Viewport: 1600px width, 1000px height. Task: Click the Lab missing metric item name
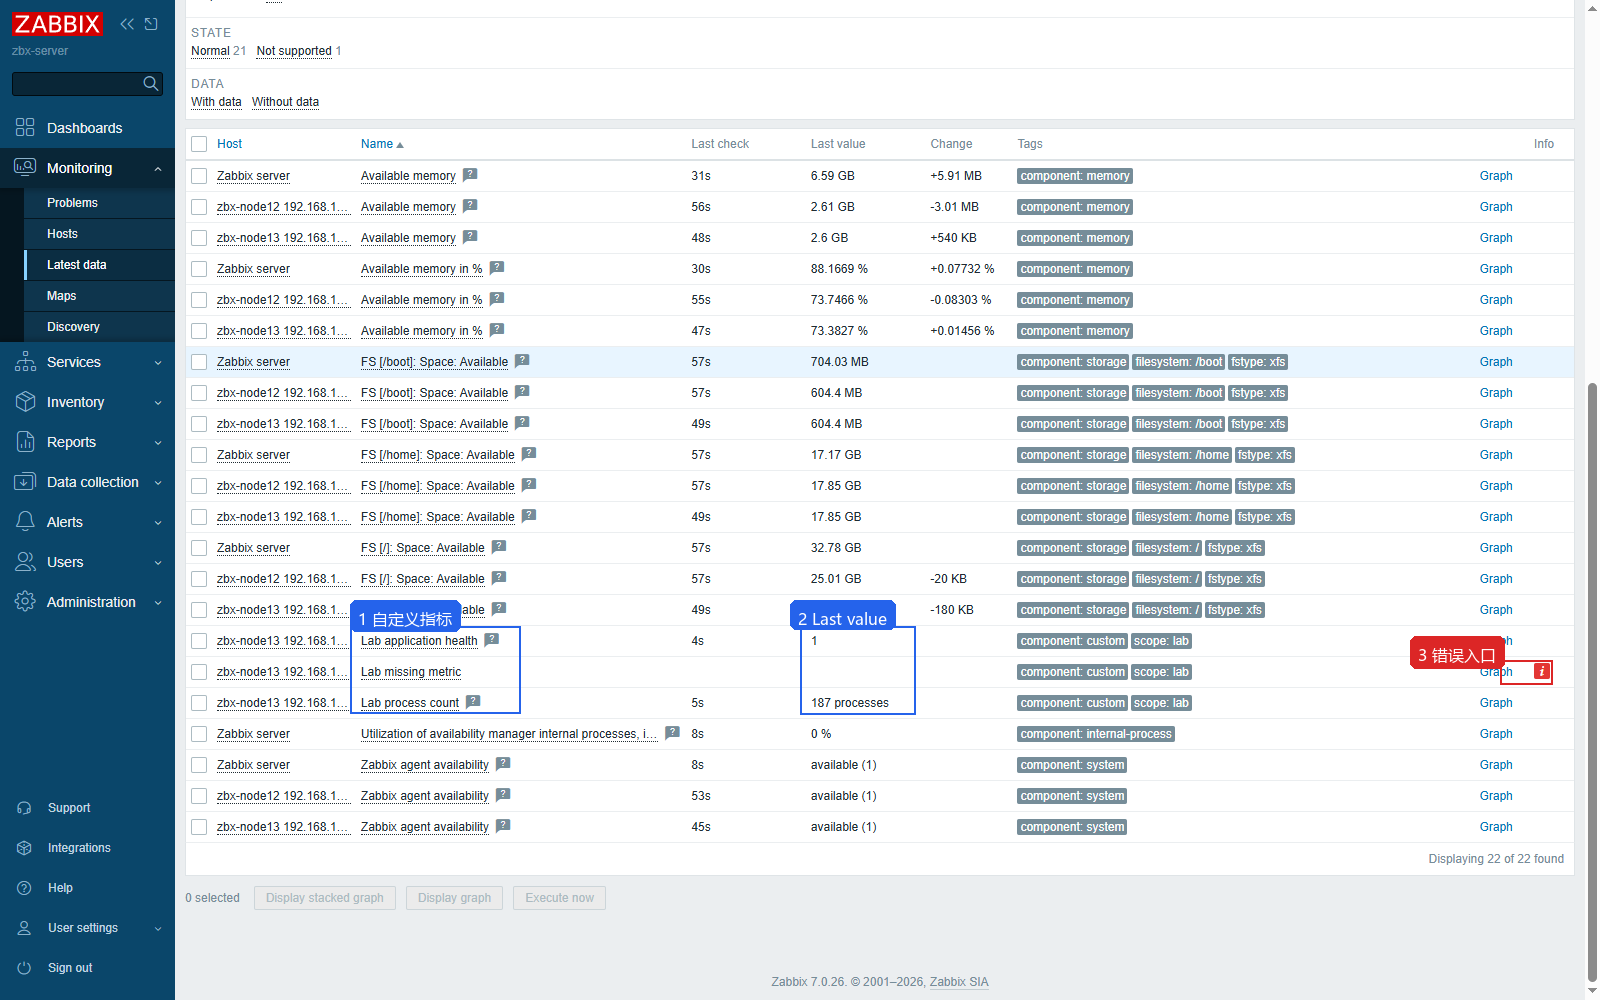[411, 672]
